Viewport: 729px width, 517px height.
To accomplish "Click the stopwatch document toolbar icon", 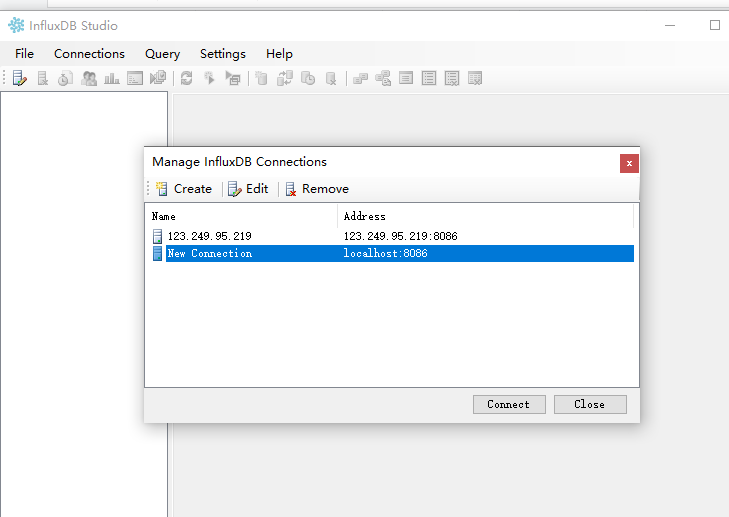I will click(66, 78).
